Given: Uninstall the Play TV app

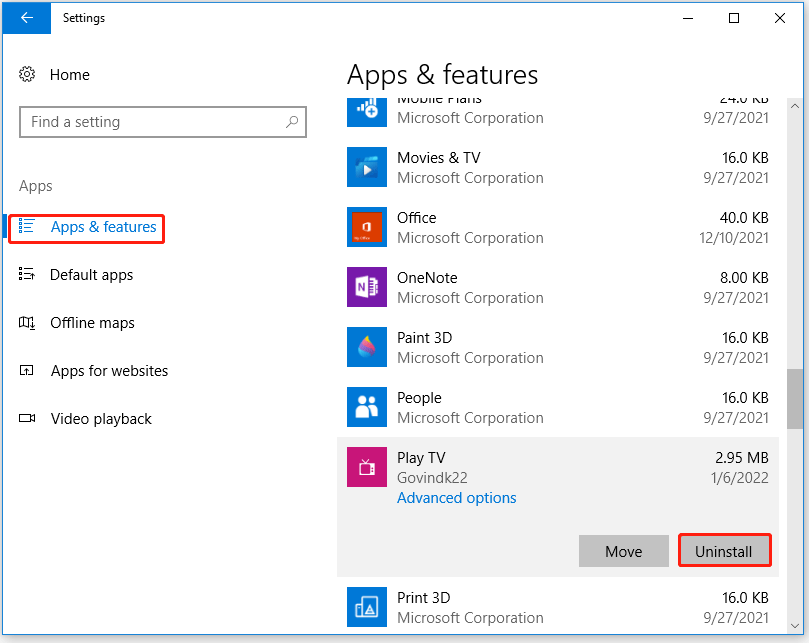Looking at the screenshot, I should (x=724, y=551).
